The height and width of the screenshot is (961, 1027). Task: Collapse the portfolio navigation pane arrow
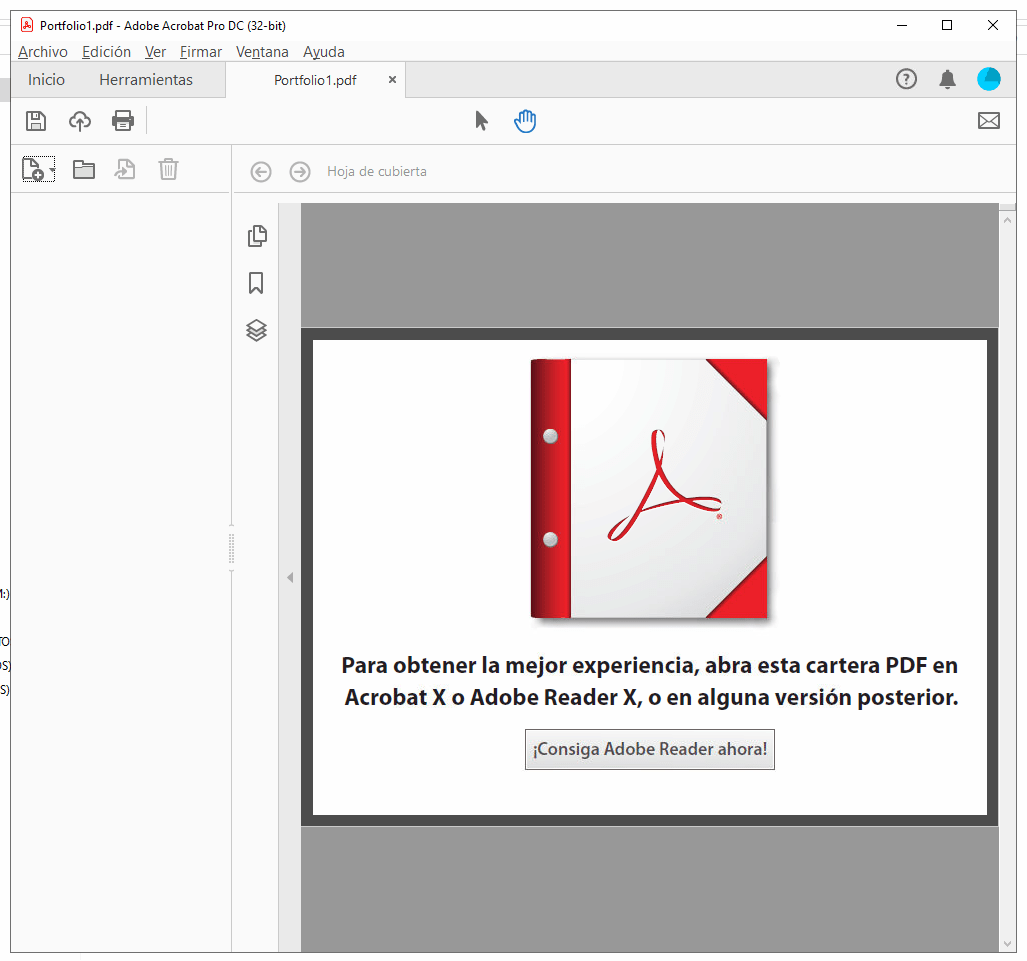click(289, 577)
